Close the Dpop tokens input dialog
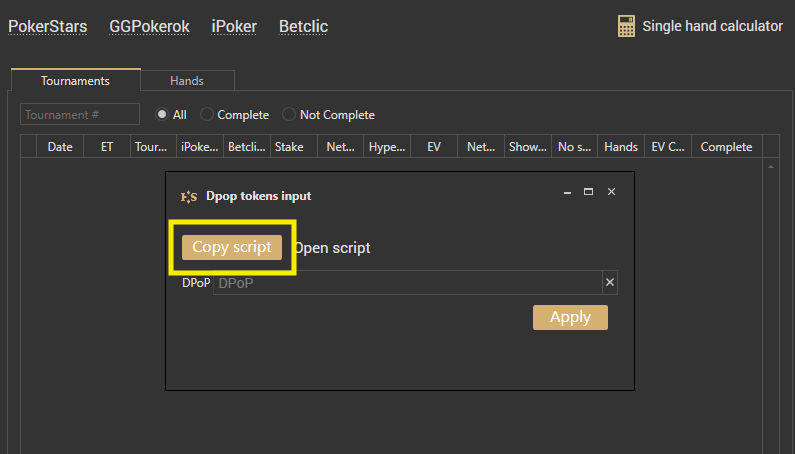795x454 pixels. pyautogui.click(x=611, y=192)
